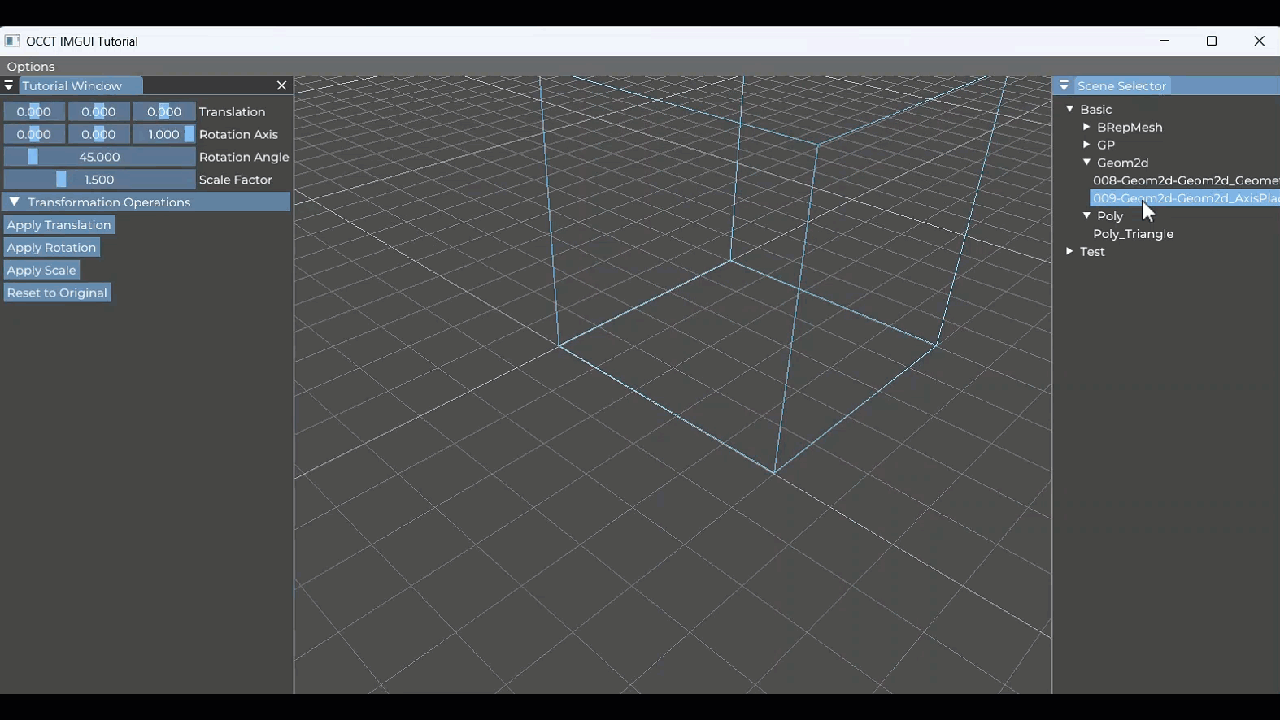1280x720 pixels.
Task: Expand the GP tree node
Action: (x=1087, y=145)
